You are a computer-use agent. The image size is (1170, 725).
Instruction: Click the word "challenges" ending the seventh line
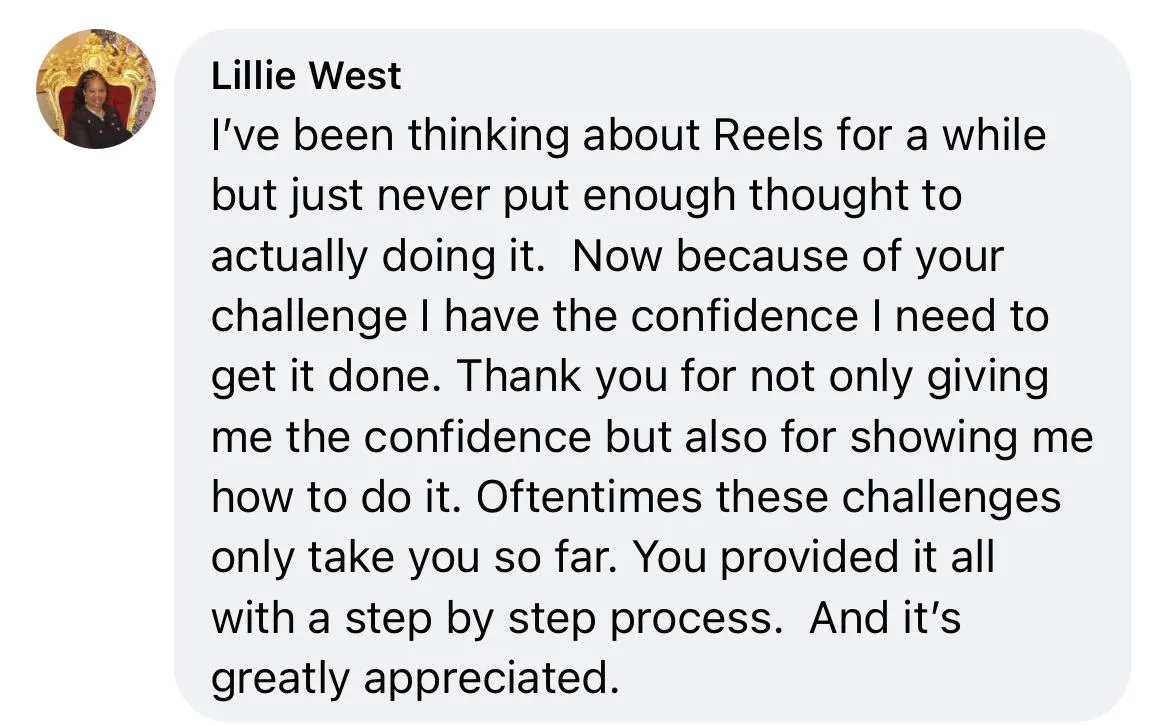point(951,497)
